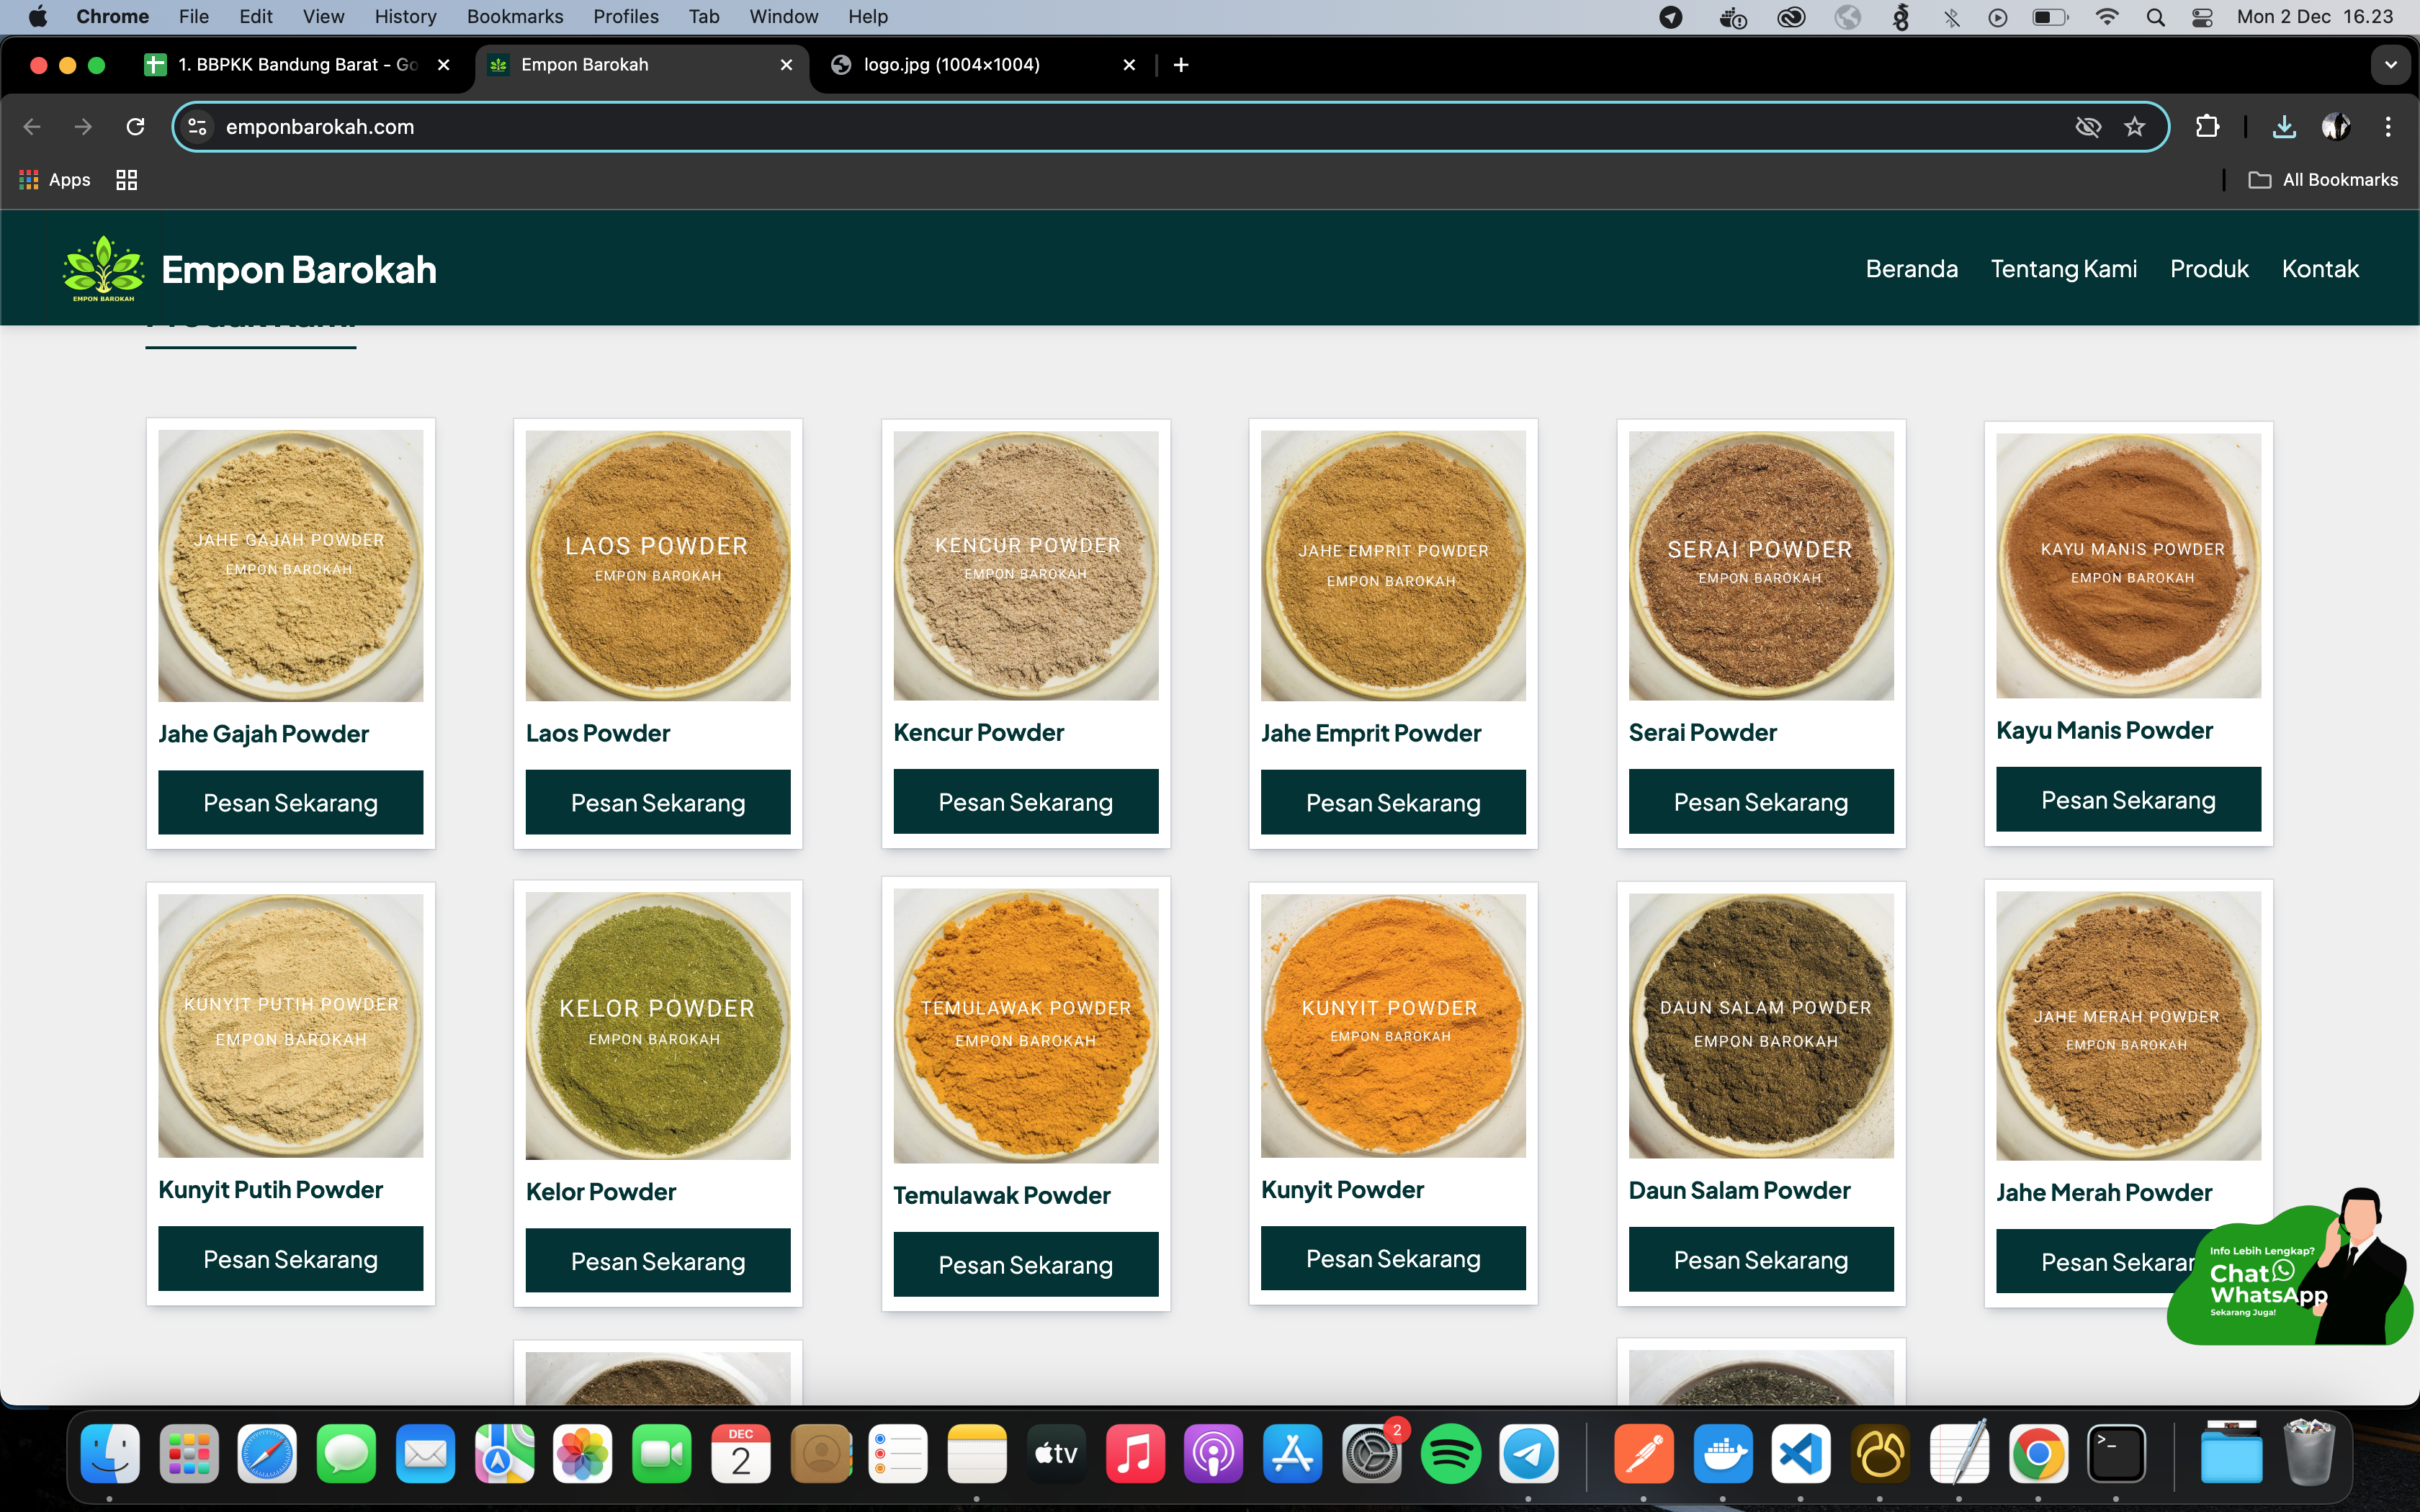Click the Temulawak Powder product title
This screenshot has width=2420, height=1512.
tap(1001, 1195)
